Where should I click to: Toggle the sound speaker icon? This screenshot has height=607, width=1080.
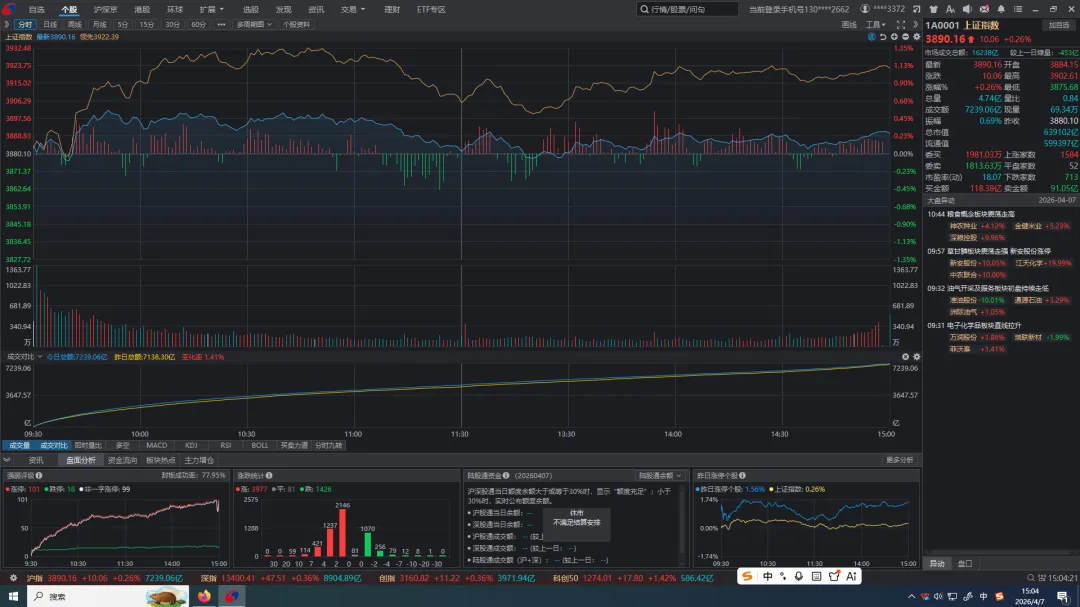pos(967,9)
